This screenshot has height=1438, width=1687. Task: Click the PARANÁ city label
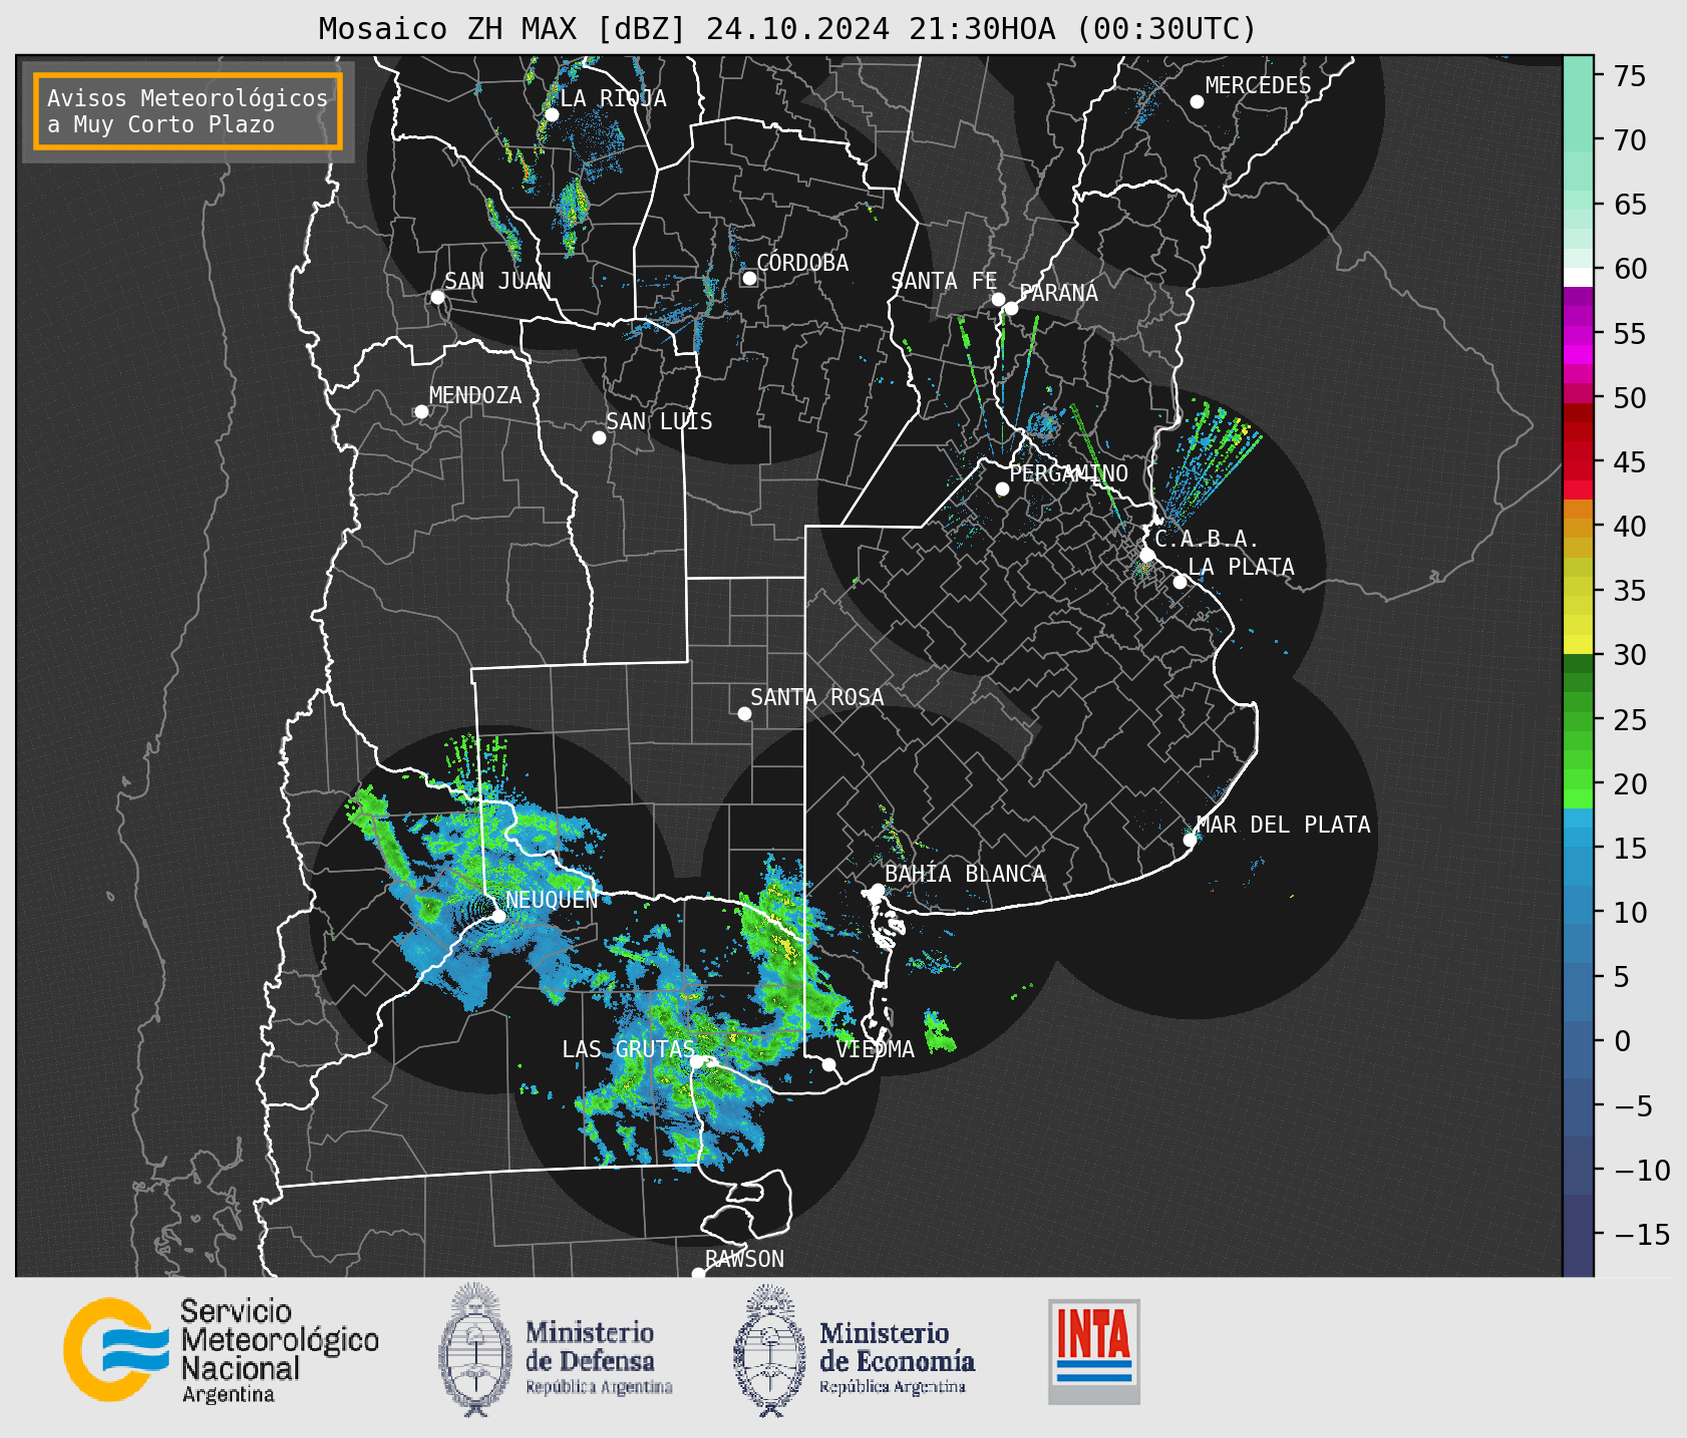point(1058,293)
